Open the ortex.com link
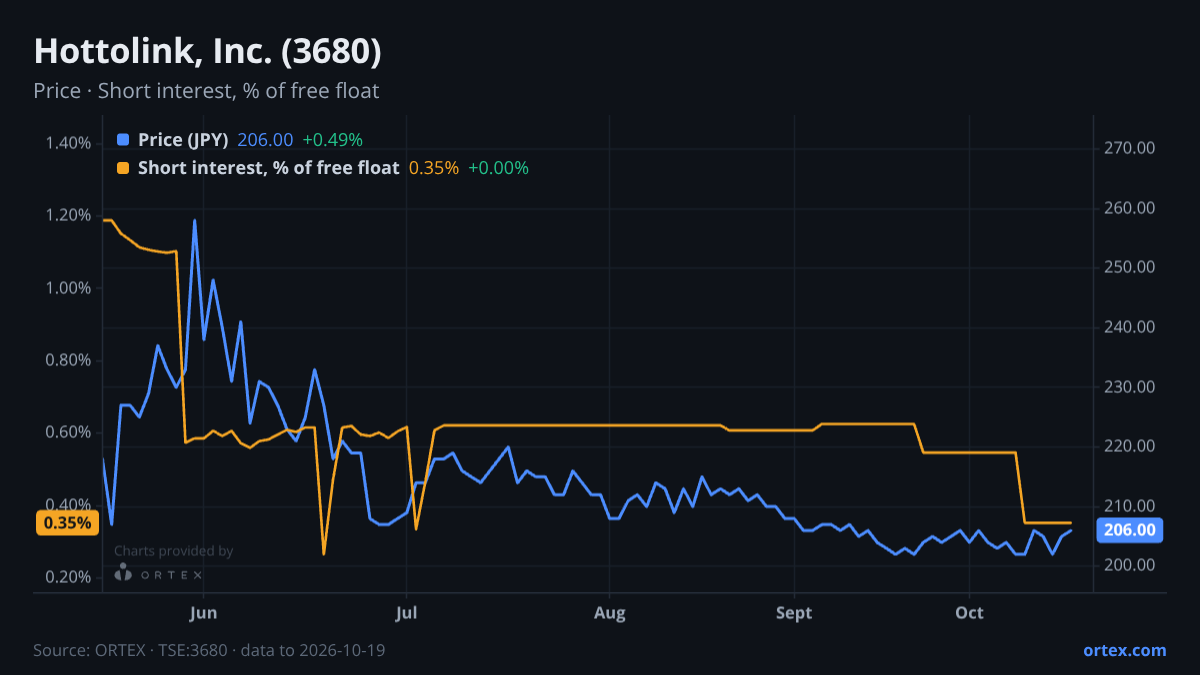This screenshot has height=675, width=1200. point(1124,650)
